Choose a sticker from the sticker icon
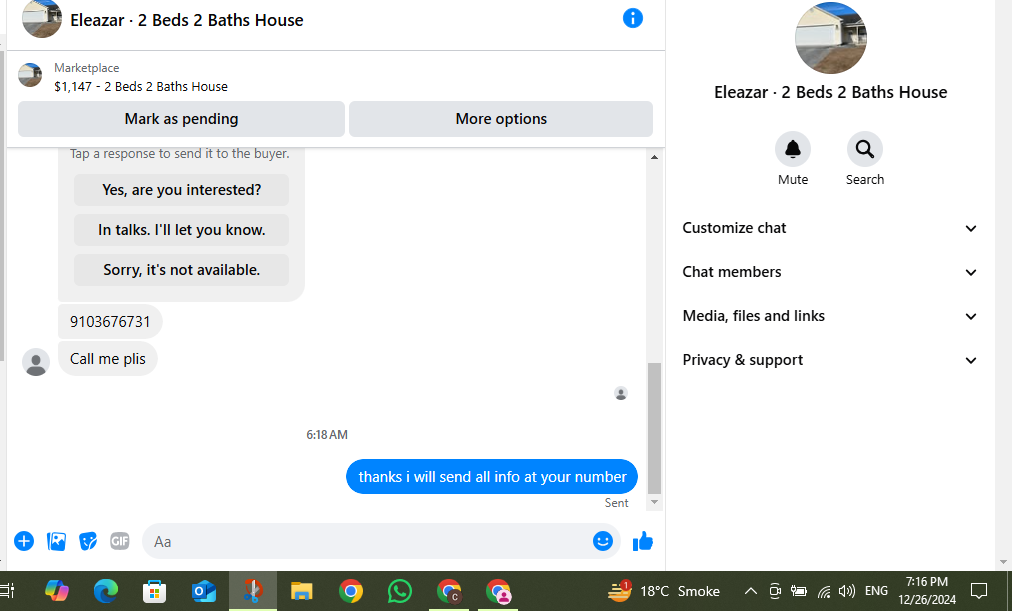Image resolution: width=1012 pixels, height=611 pixels. 88,541
